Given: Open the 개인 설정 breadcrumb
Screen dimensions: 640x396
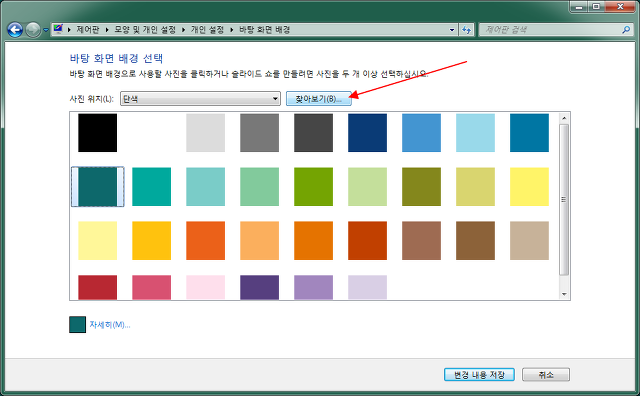Looking at the screenshot, I should tap(207, 29).
